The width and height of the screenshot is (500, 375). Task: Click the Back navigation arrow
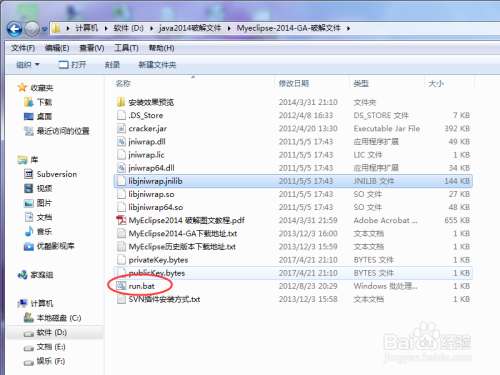(x=15, y=29)
